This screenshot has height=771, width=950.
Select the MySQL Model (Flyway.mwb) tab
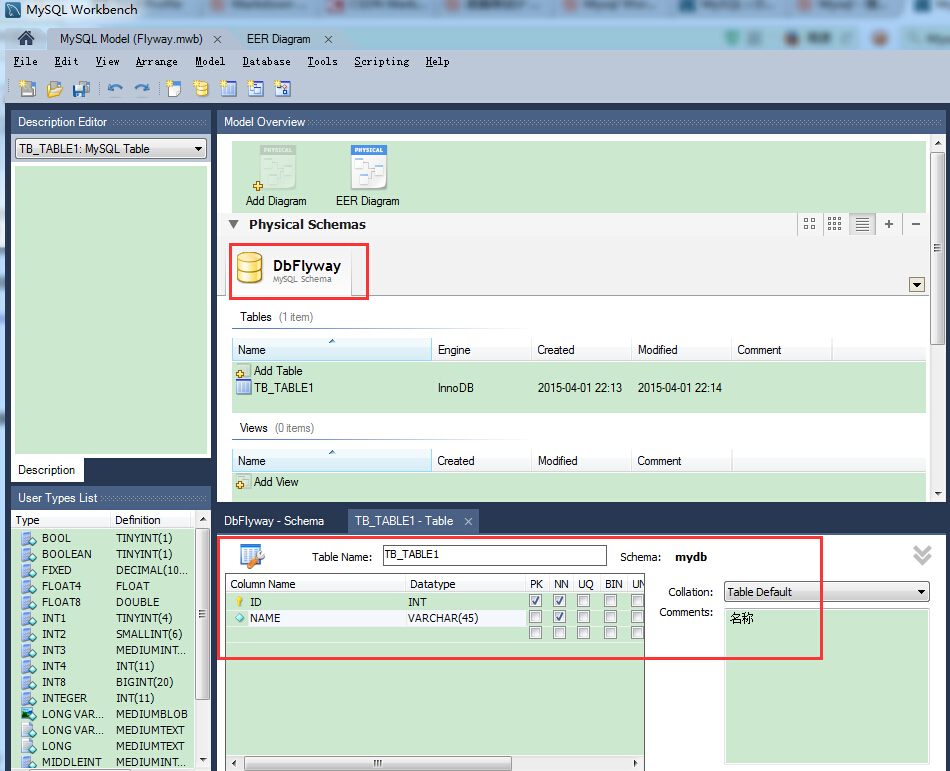(131, 39)
